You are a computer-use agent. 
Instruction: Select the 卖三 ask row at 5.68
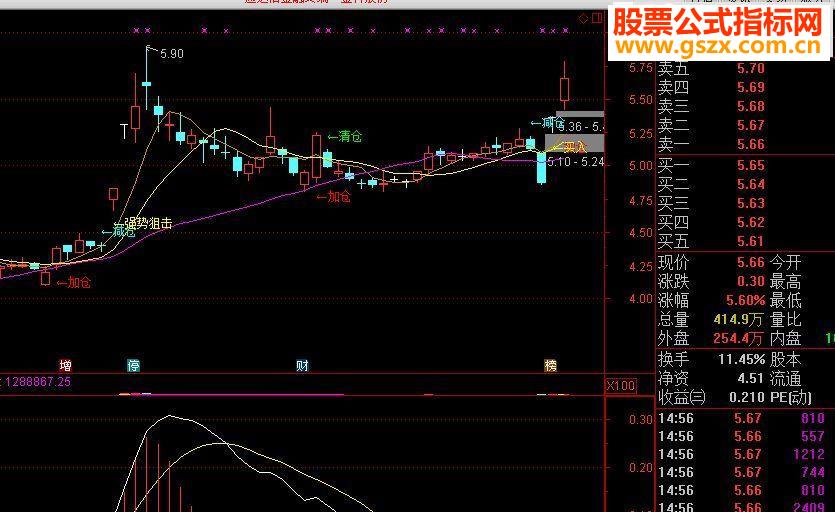[711, 106]
